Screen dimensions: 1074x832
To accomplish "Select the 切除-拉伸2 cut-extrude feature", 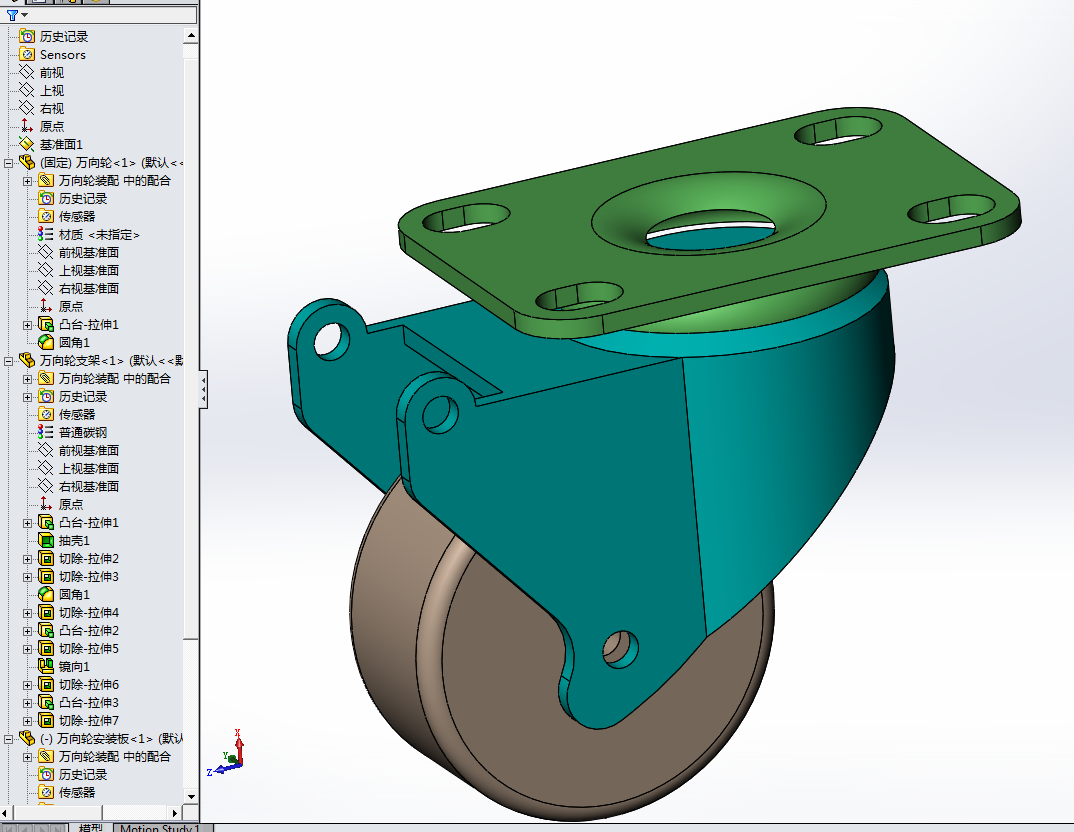I will click(88, 559).
